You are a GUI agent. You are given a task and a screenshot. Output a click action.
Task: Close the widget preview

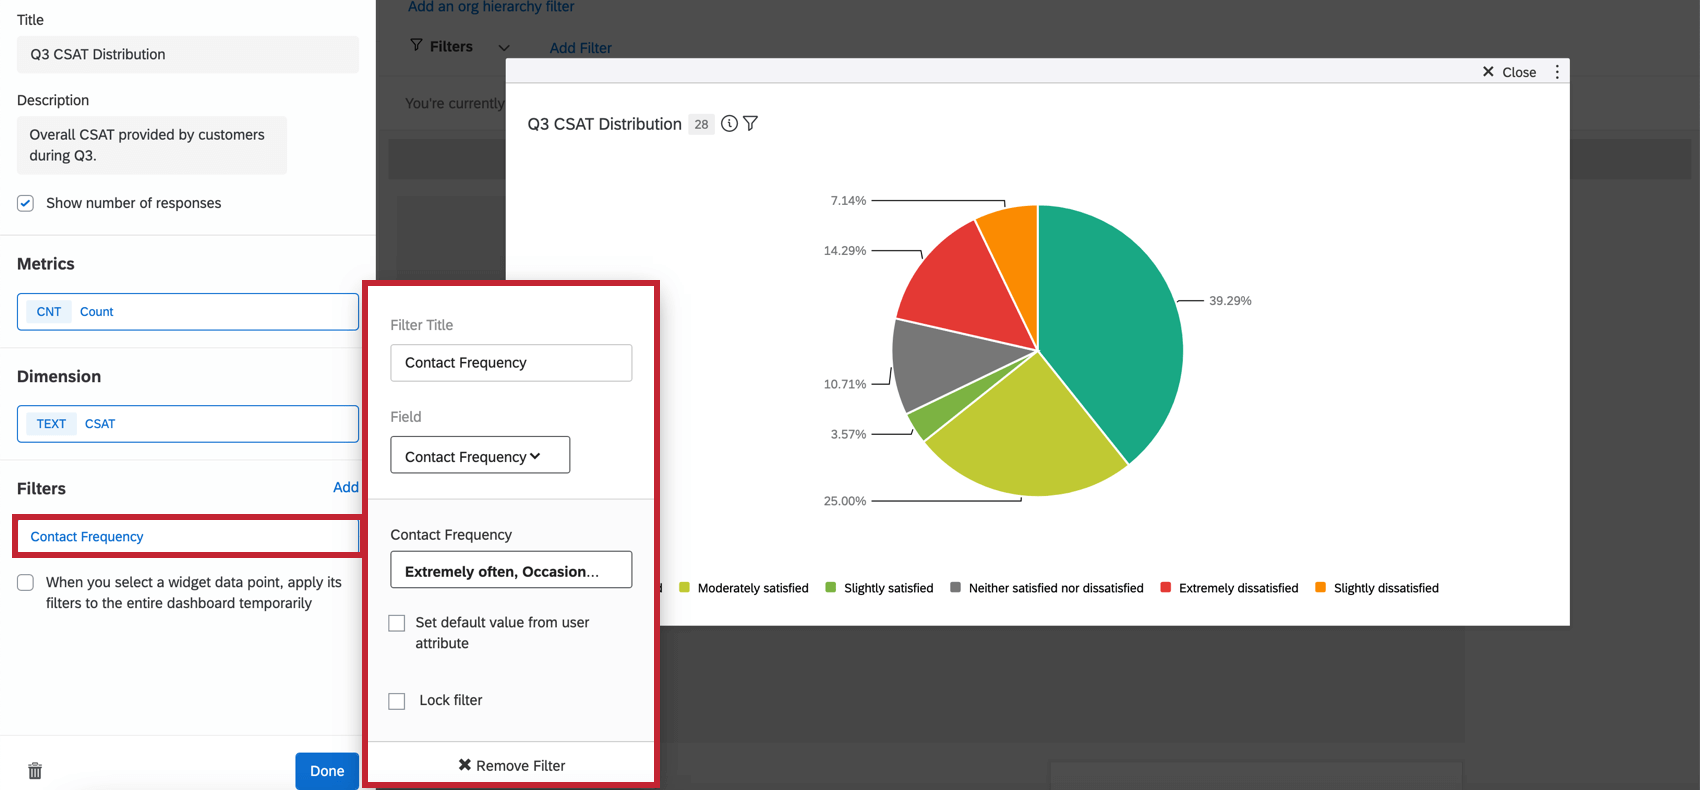[x=1510, y=72]
